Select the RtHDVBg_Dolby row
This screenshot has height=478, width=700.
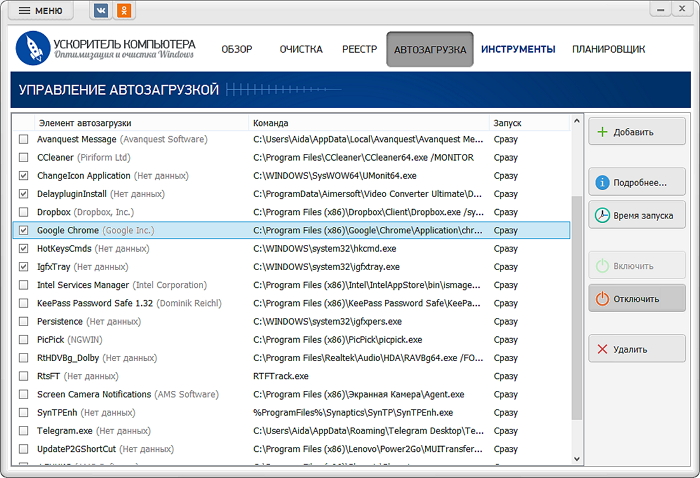click(x=291, y=358)
